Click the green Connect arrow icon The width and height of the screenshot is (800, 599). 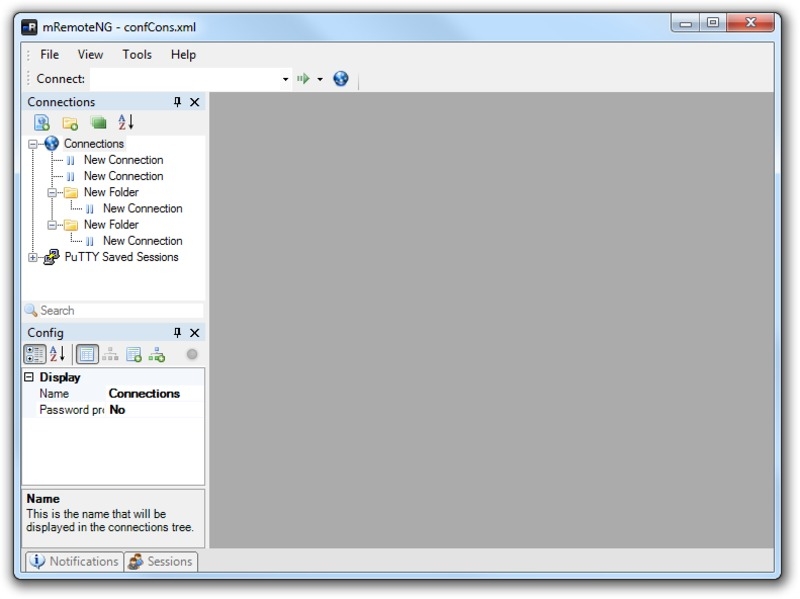[x=303, y=79]
